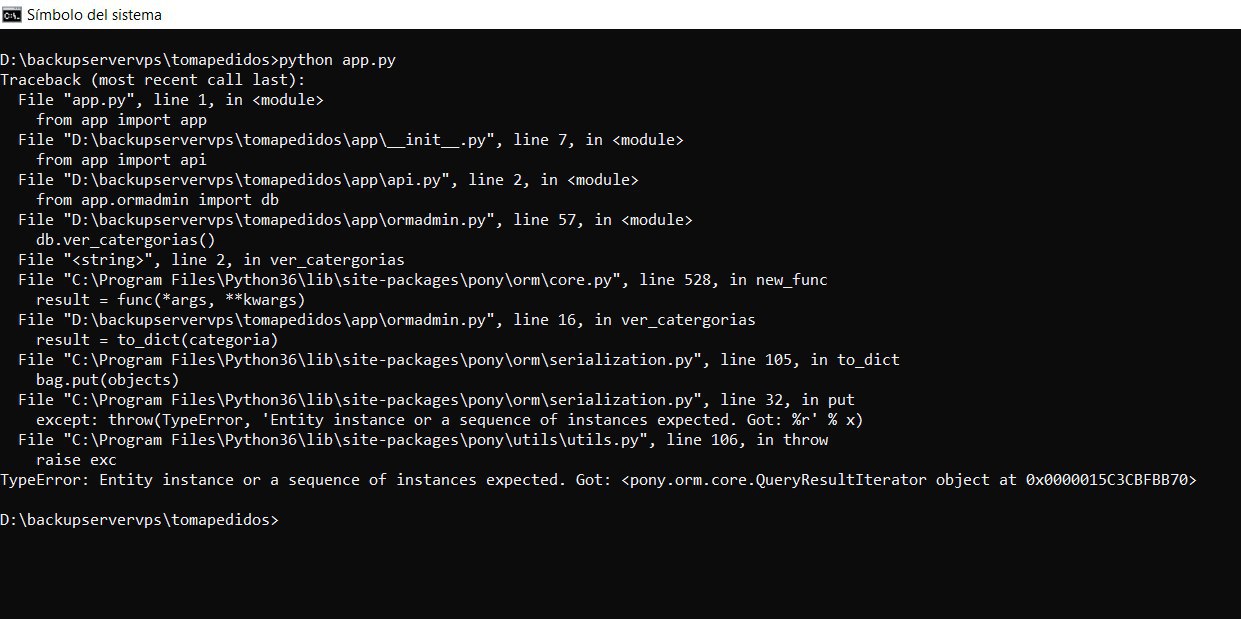Click the "bag.put(objects)" line
The image size is (1241, 619).
[108, 380]
